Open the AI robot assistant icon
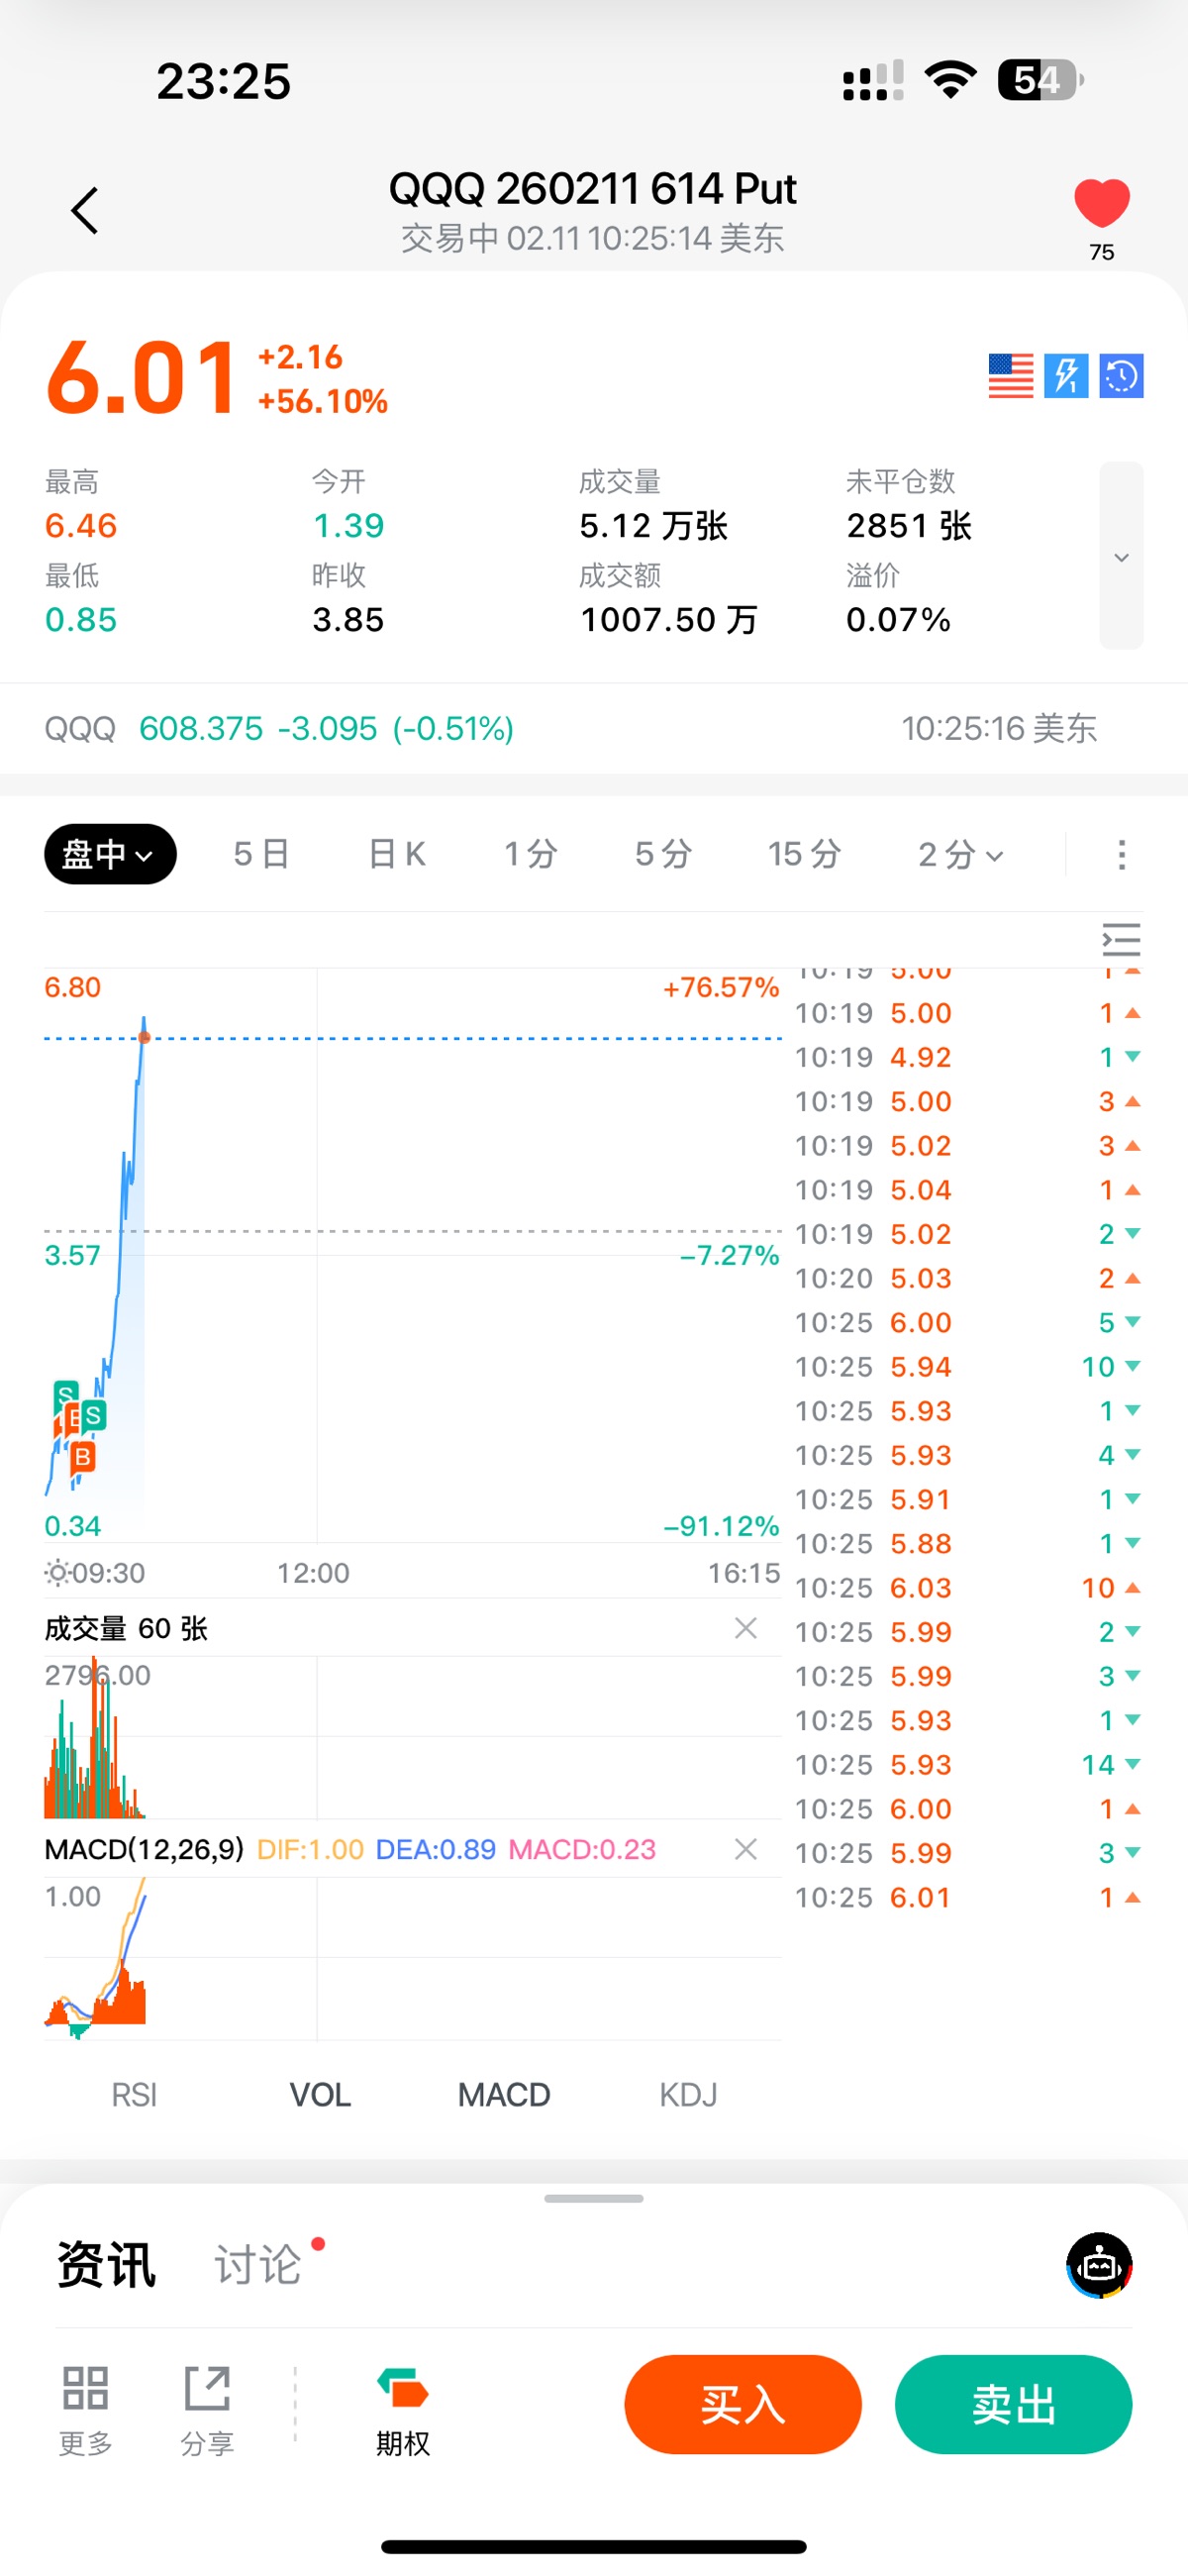Screen dimensions: 1188x2576 (1099, 2265)
